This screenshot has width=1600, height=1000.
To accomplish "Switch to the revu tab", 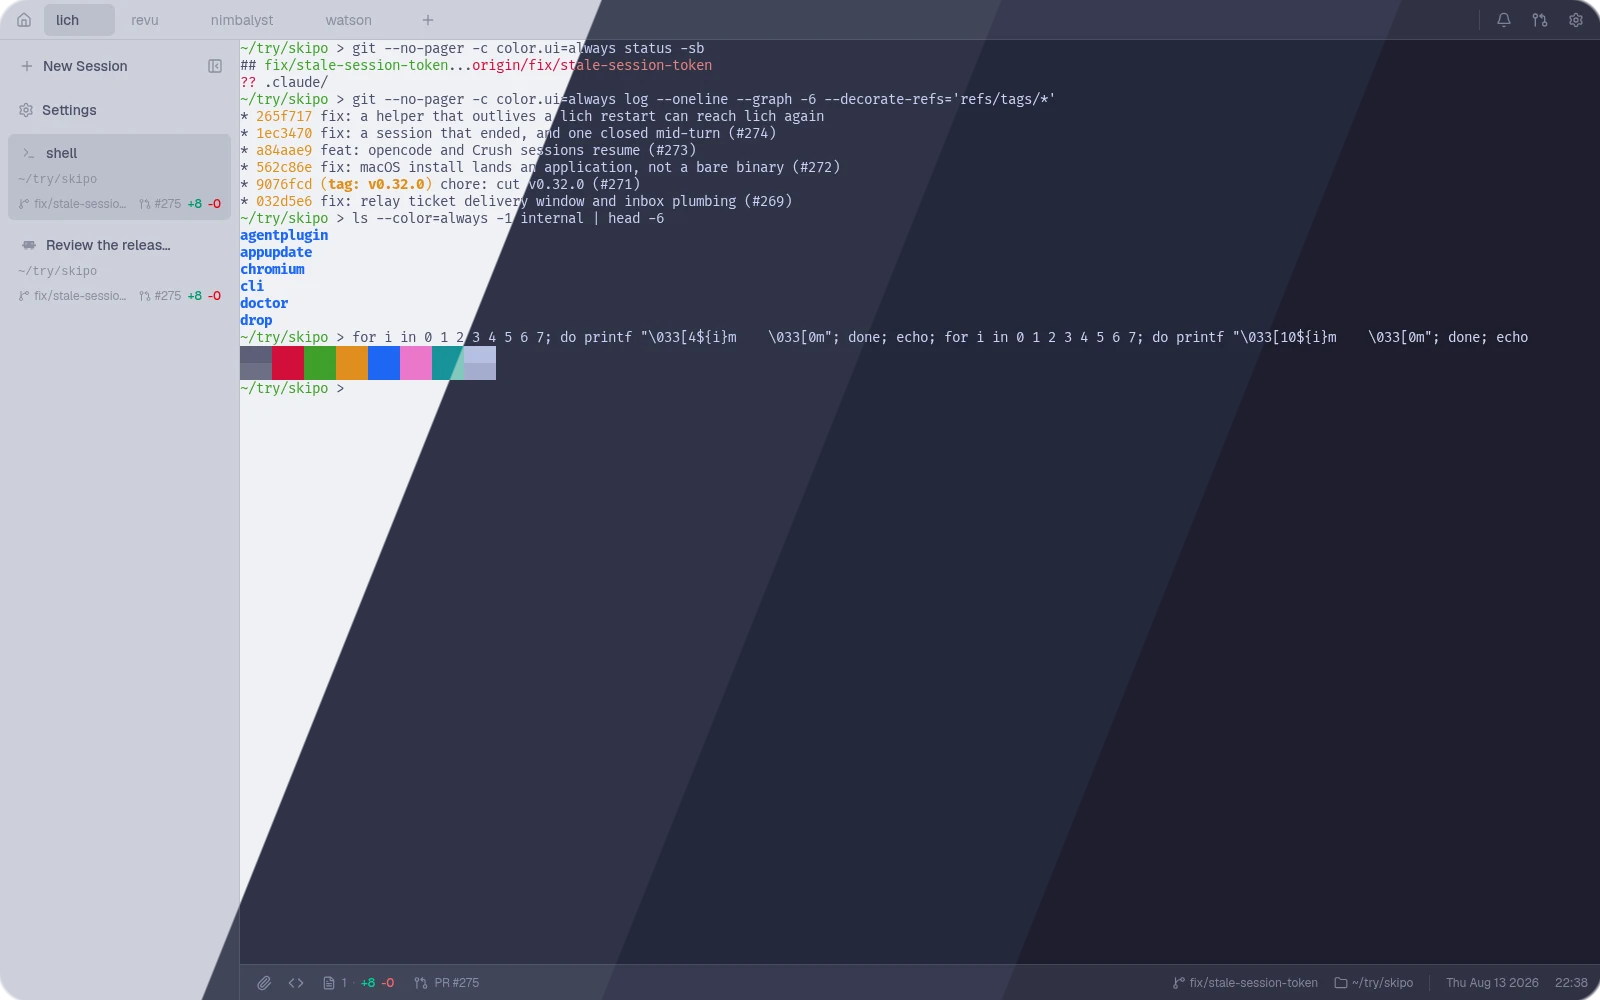I will click(x=145, y=20).
